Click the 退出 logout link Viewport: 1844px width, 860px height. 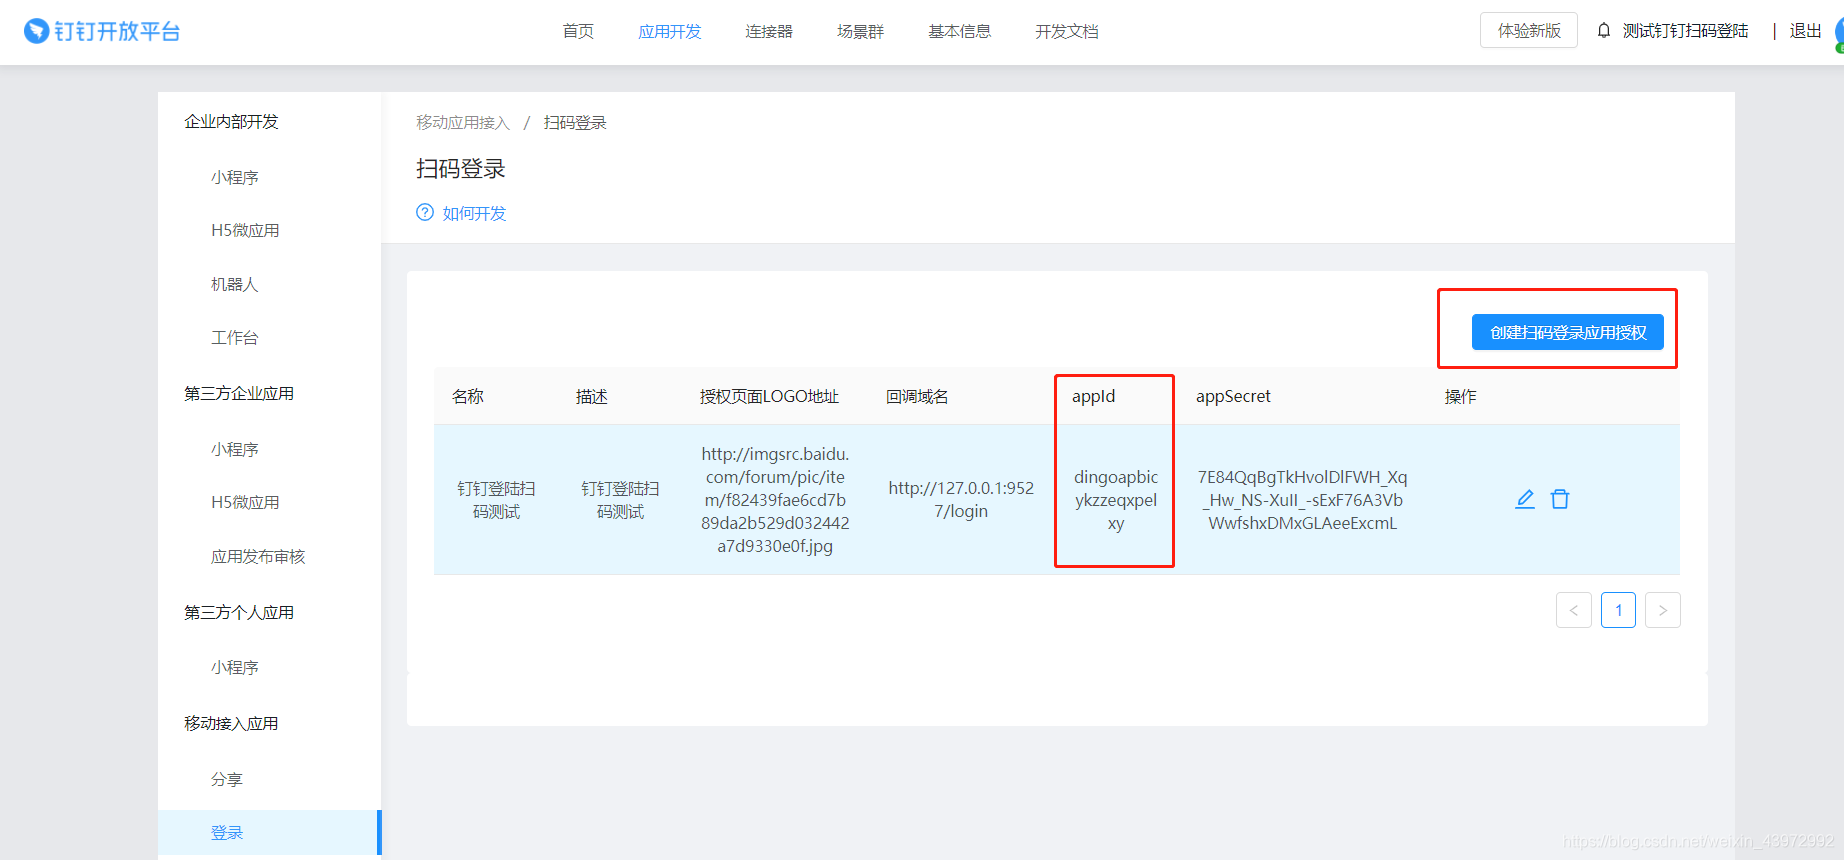(x=1806, y=31)
